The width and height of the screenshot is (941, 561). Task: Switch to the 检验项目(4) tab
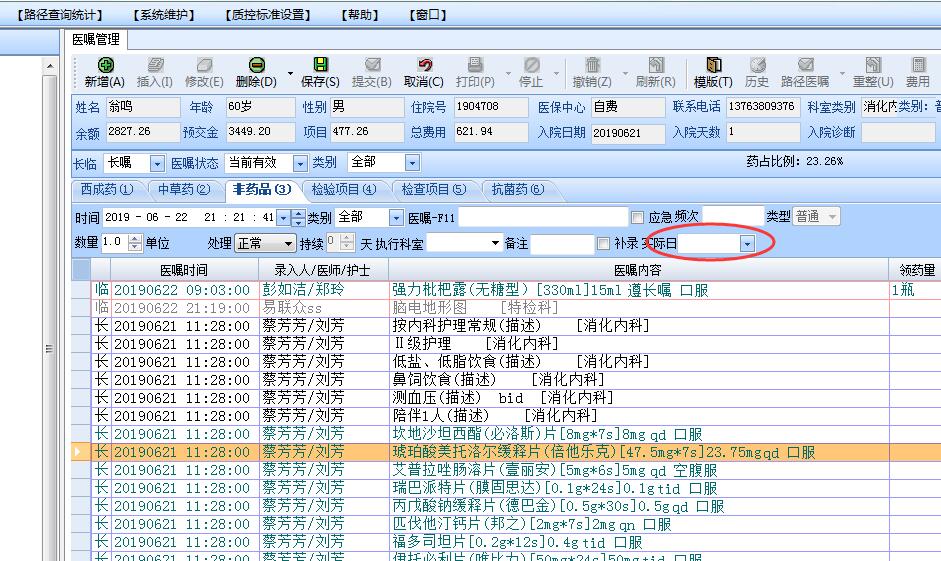point(344,190)
